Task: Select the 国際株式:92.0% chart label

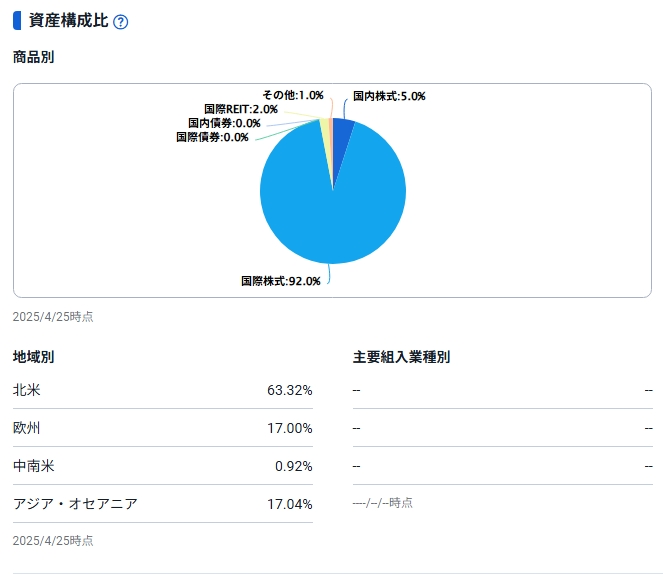Action: tap(281, 281)
